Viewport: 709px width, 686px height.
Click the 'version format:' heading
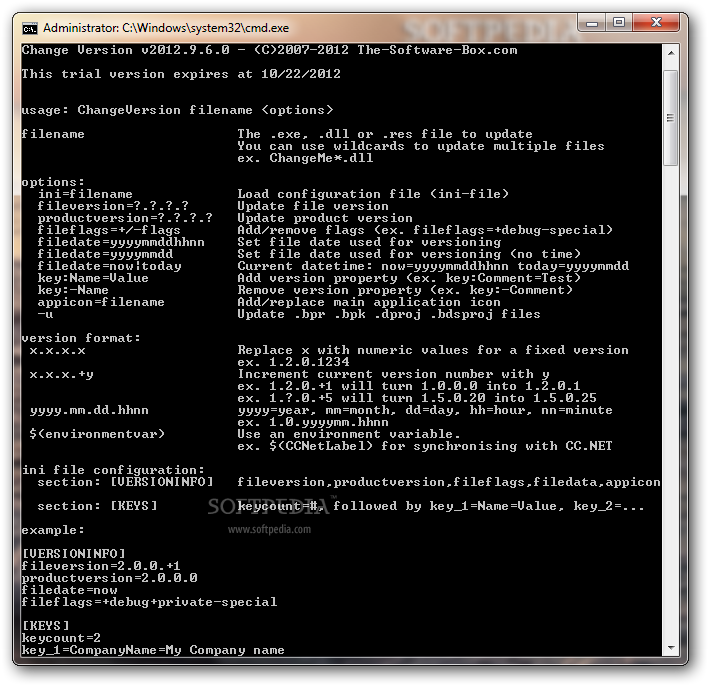[81, 338]
